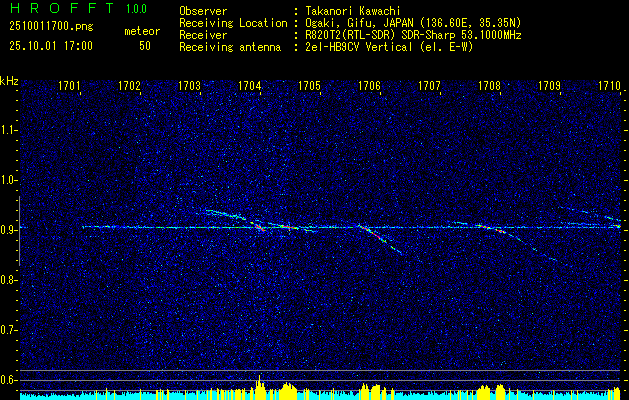Screen dimensions: 629x400
Task: Click the 0.7 kHz axis label
Action: (x=8, y=330)
